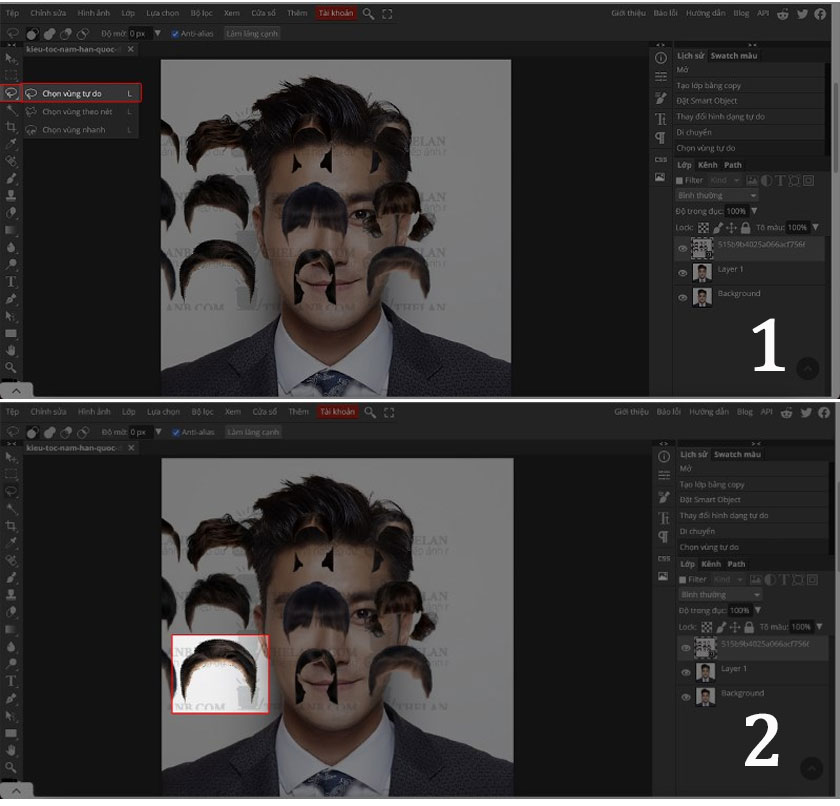Click the red 'Tài khoản' button in the top menu bar
The width and height of the screenshot is (840, 806).
(336, 14)
